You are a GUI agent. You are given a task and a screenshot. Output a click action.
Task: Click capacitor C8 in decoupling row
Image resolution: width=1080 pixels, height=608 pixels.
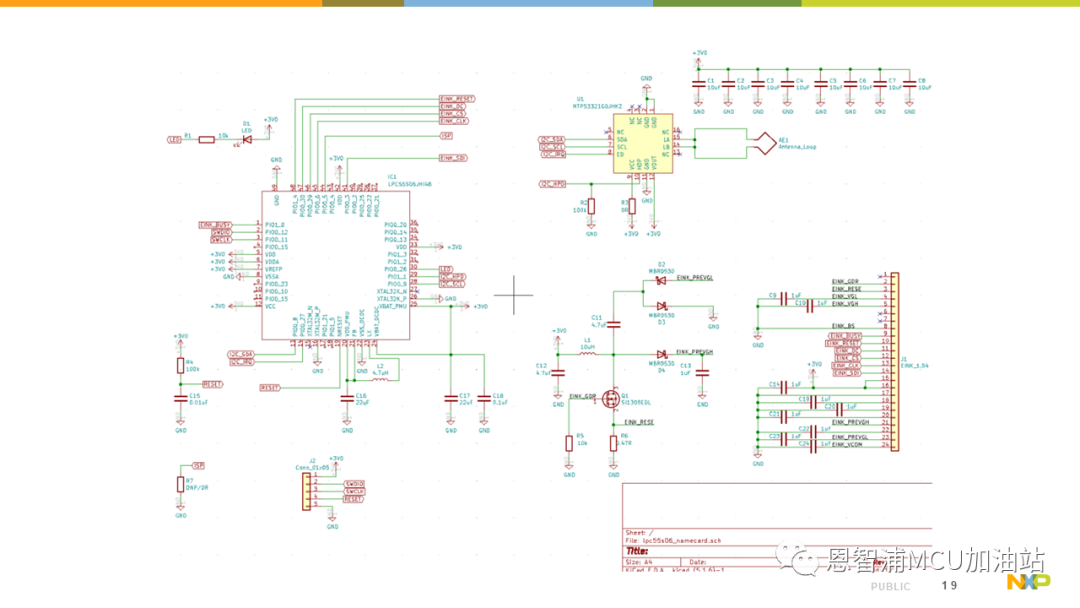click(909, 84)
